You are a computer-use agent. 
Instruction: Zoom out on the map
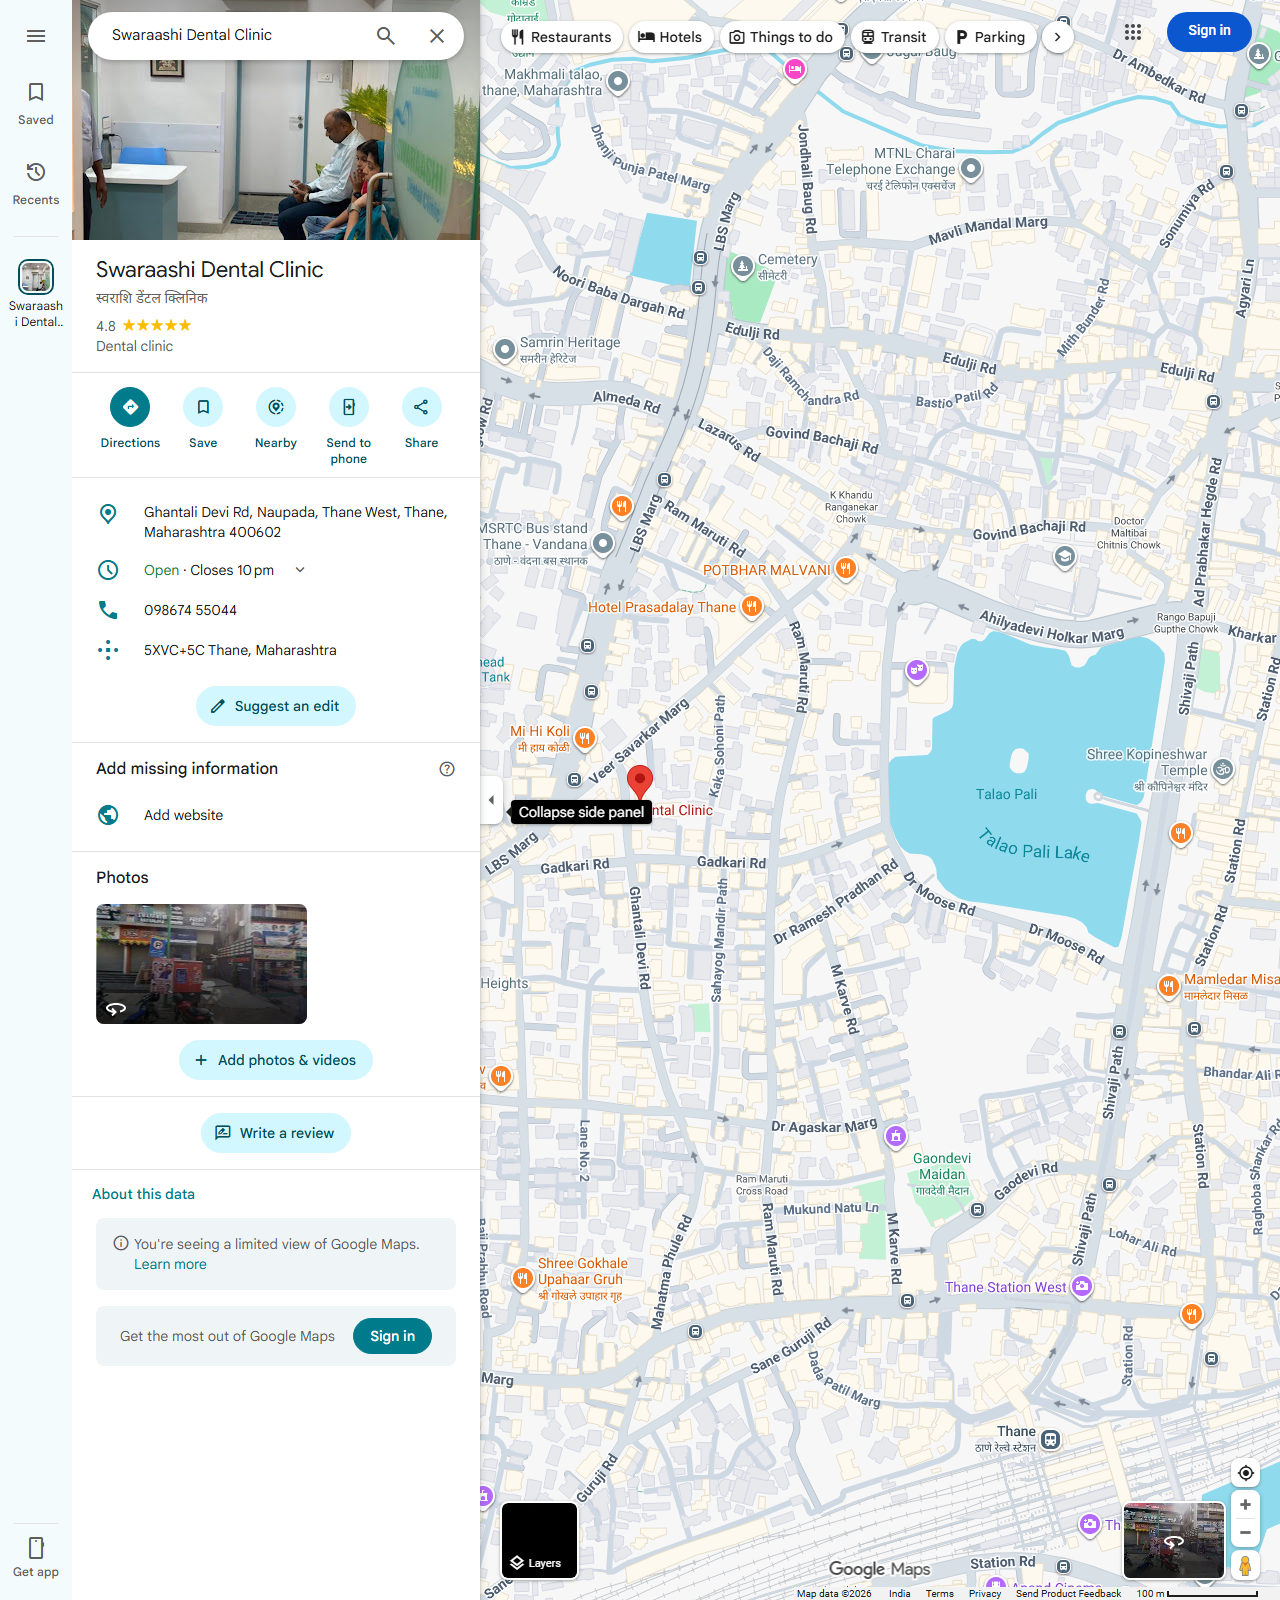tap(1245, 1532)
